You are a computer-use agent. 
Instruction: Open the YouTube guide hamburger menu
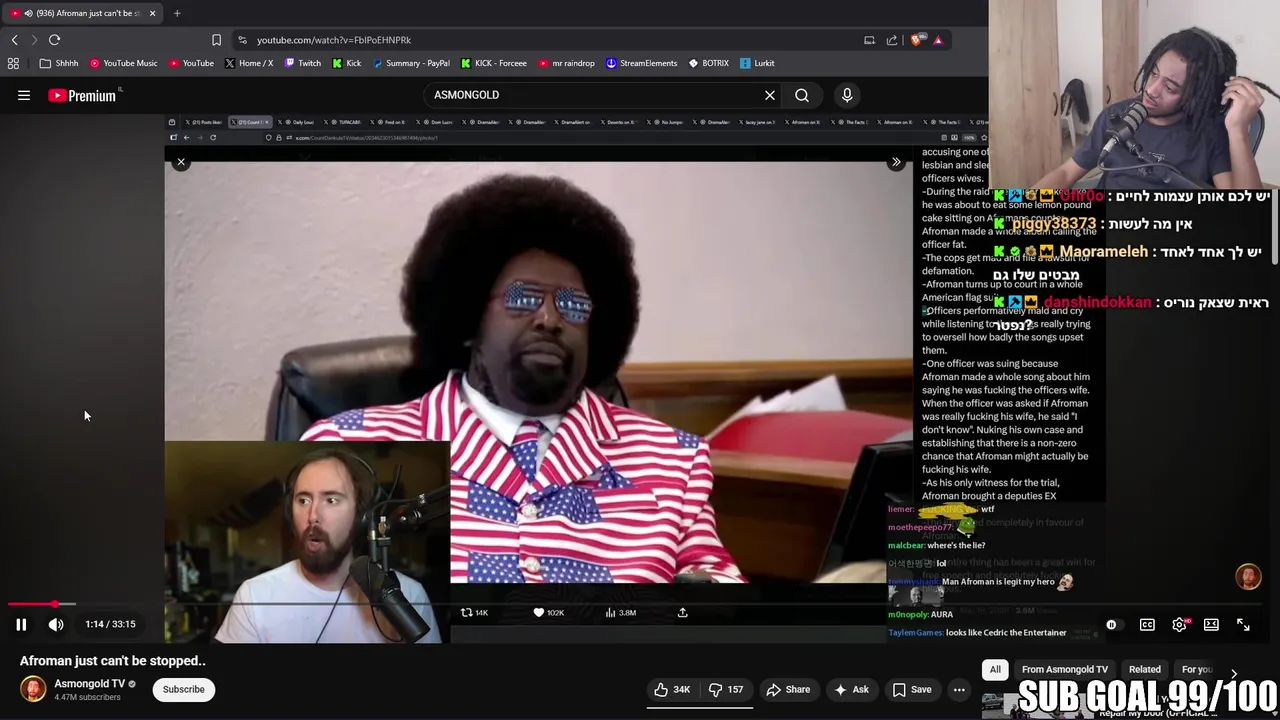pos(24,95)
